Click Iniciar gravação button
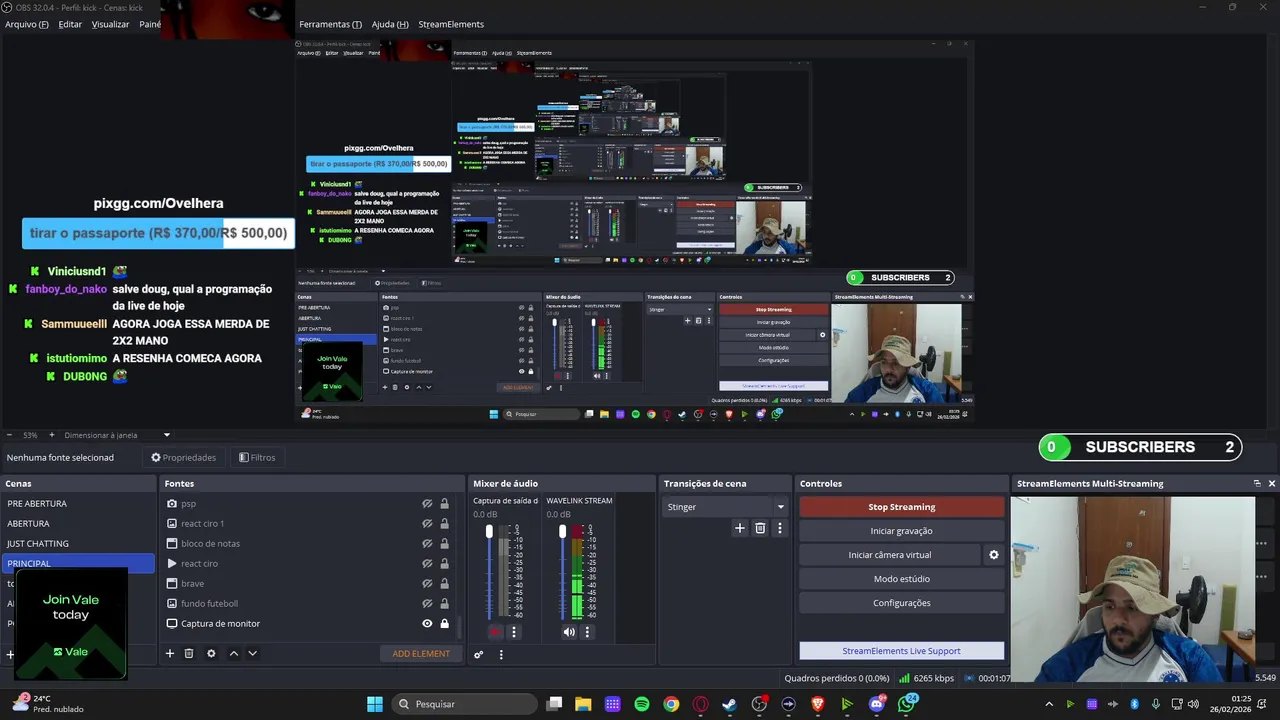Viewport: 1280px width, 720px height. (x=902, y=531)
